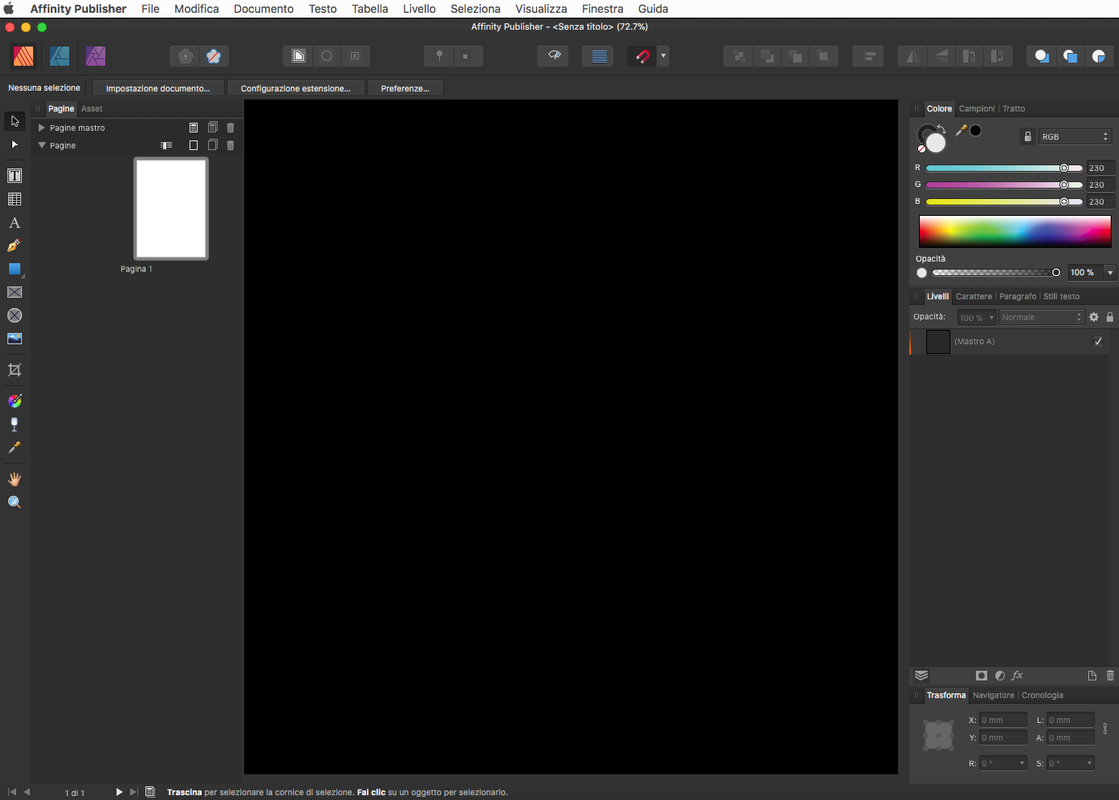1119x800 pixels.
Task: Open the Livello menu
Action: point(419,9)
